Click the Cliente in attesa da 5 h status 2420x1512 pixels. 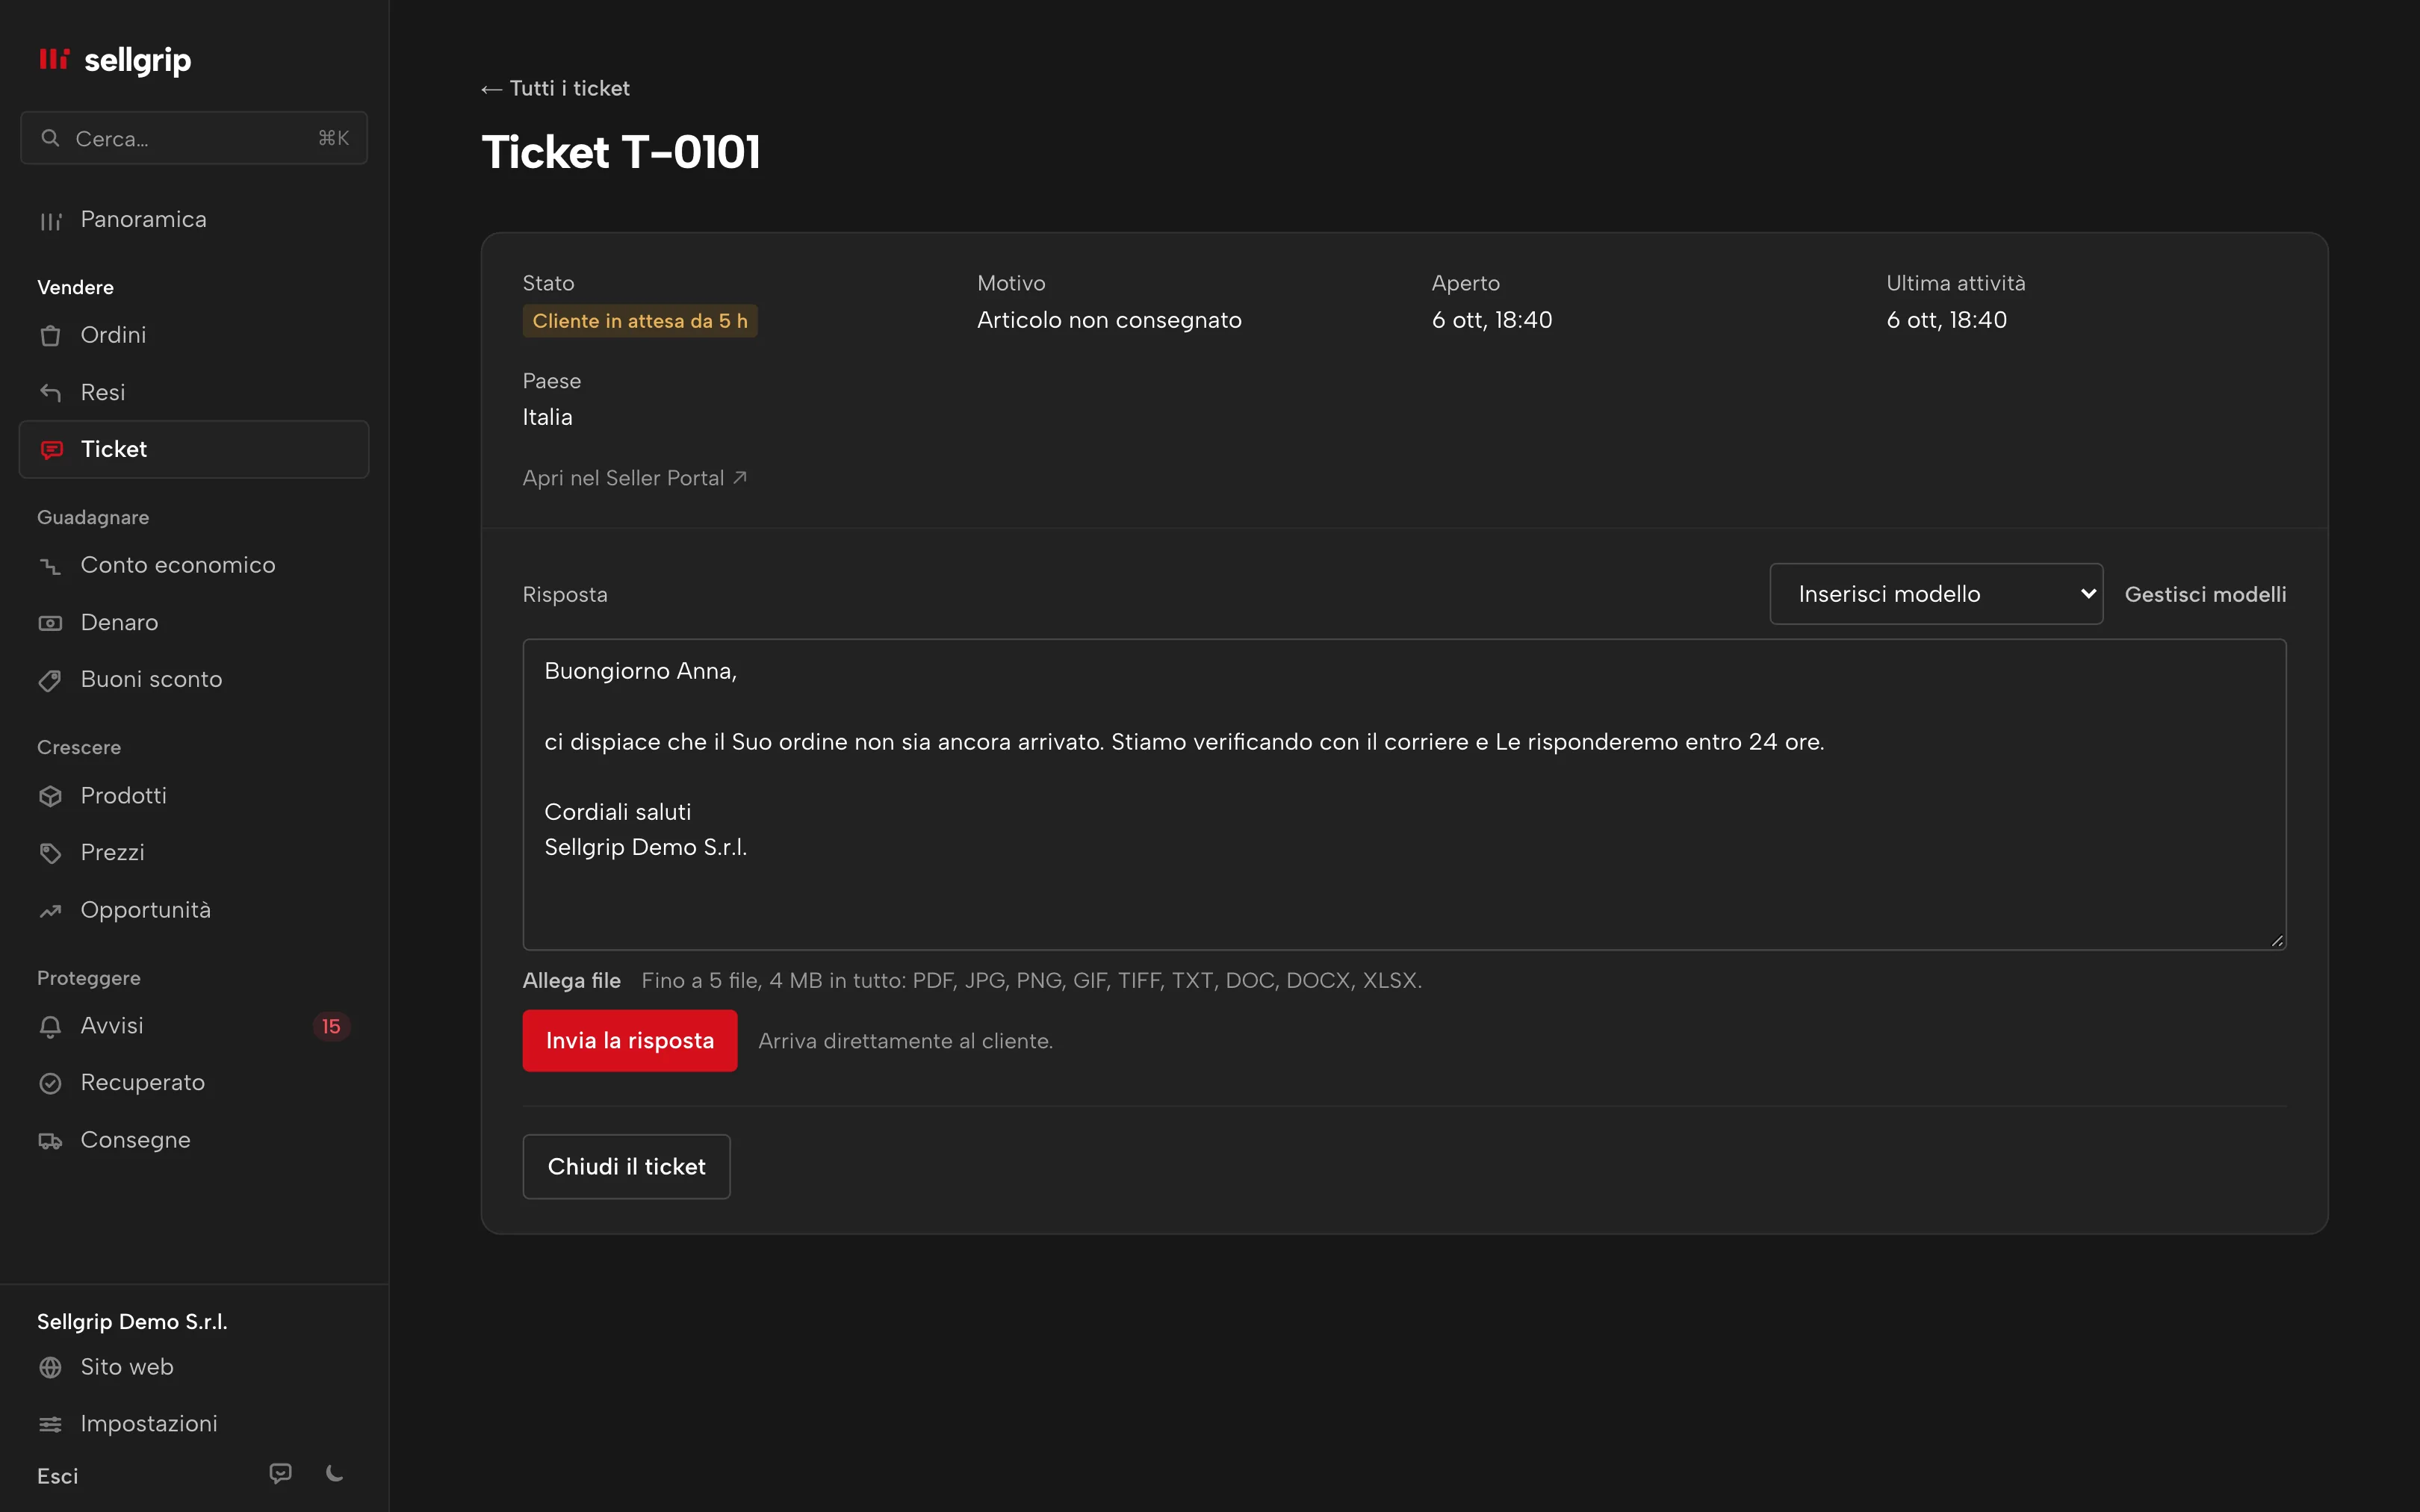640,321
